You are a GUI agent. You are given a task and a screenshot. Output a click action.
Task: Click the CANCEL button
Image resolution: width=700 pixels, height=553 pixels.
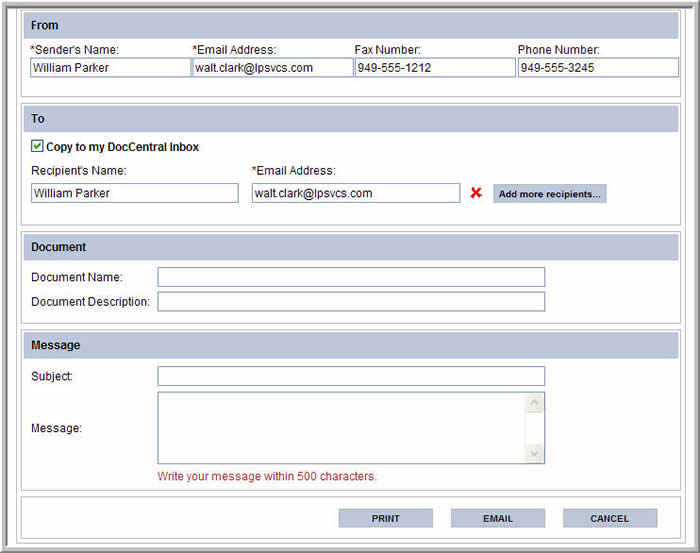point(609,518)
